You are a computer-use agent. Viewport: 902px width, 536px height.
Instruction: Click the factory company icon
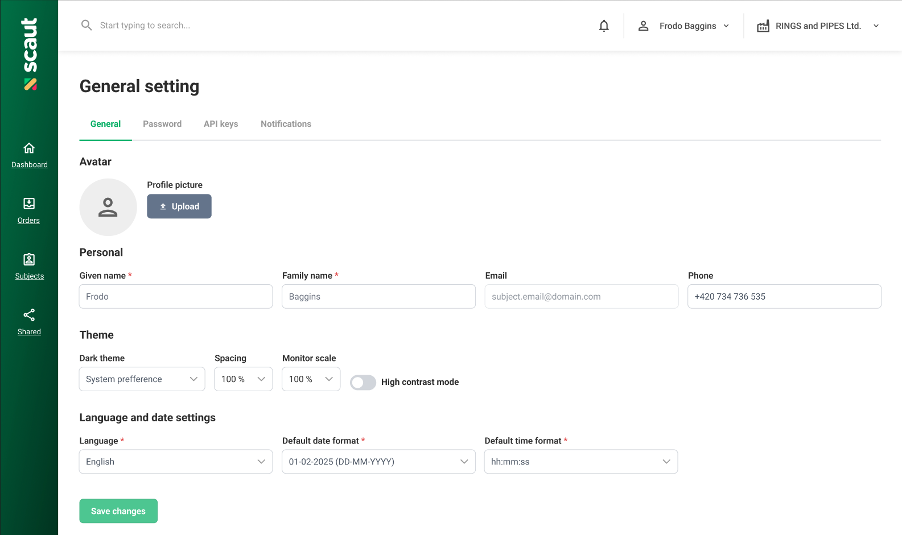click(x=763, y=26)
